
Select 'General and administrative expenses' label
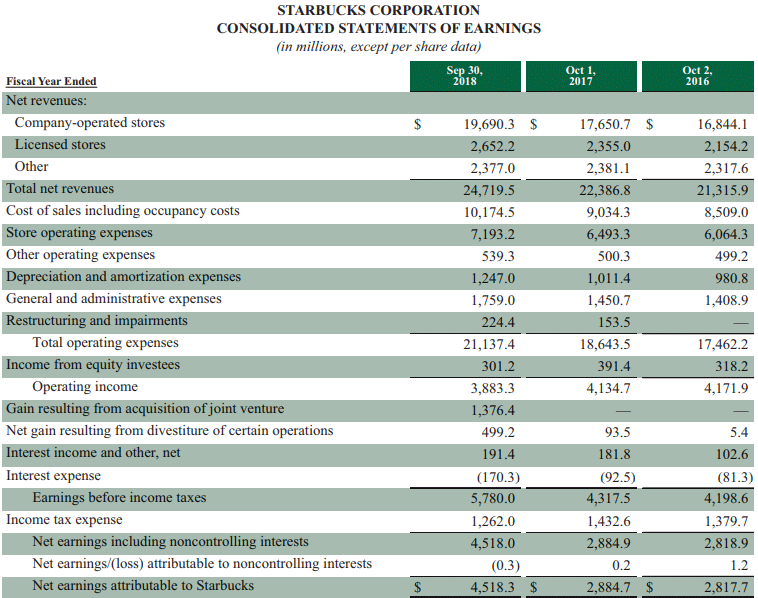114,299
